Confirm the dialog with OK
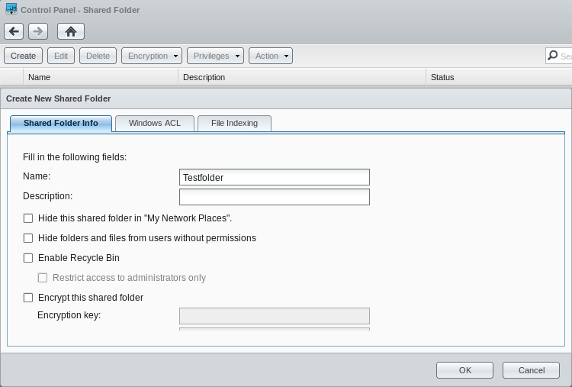572x387 pixels. click(x=465, y=370)
